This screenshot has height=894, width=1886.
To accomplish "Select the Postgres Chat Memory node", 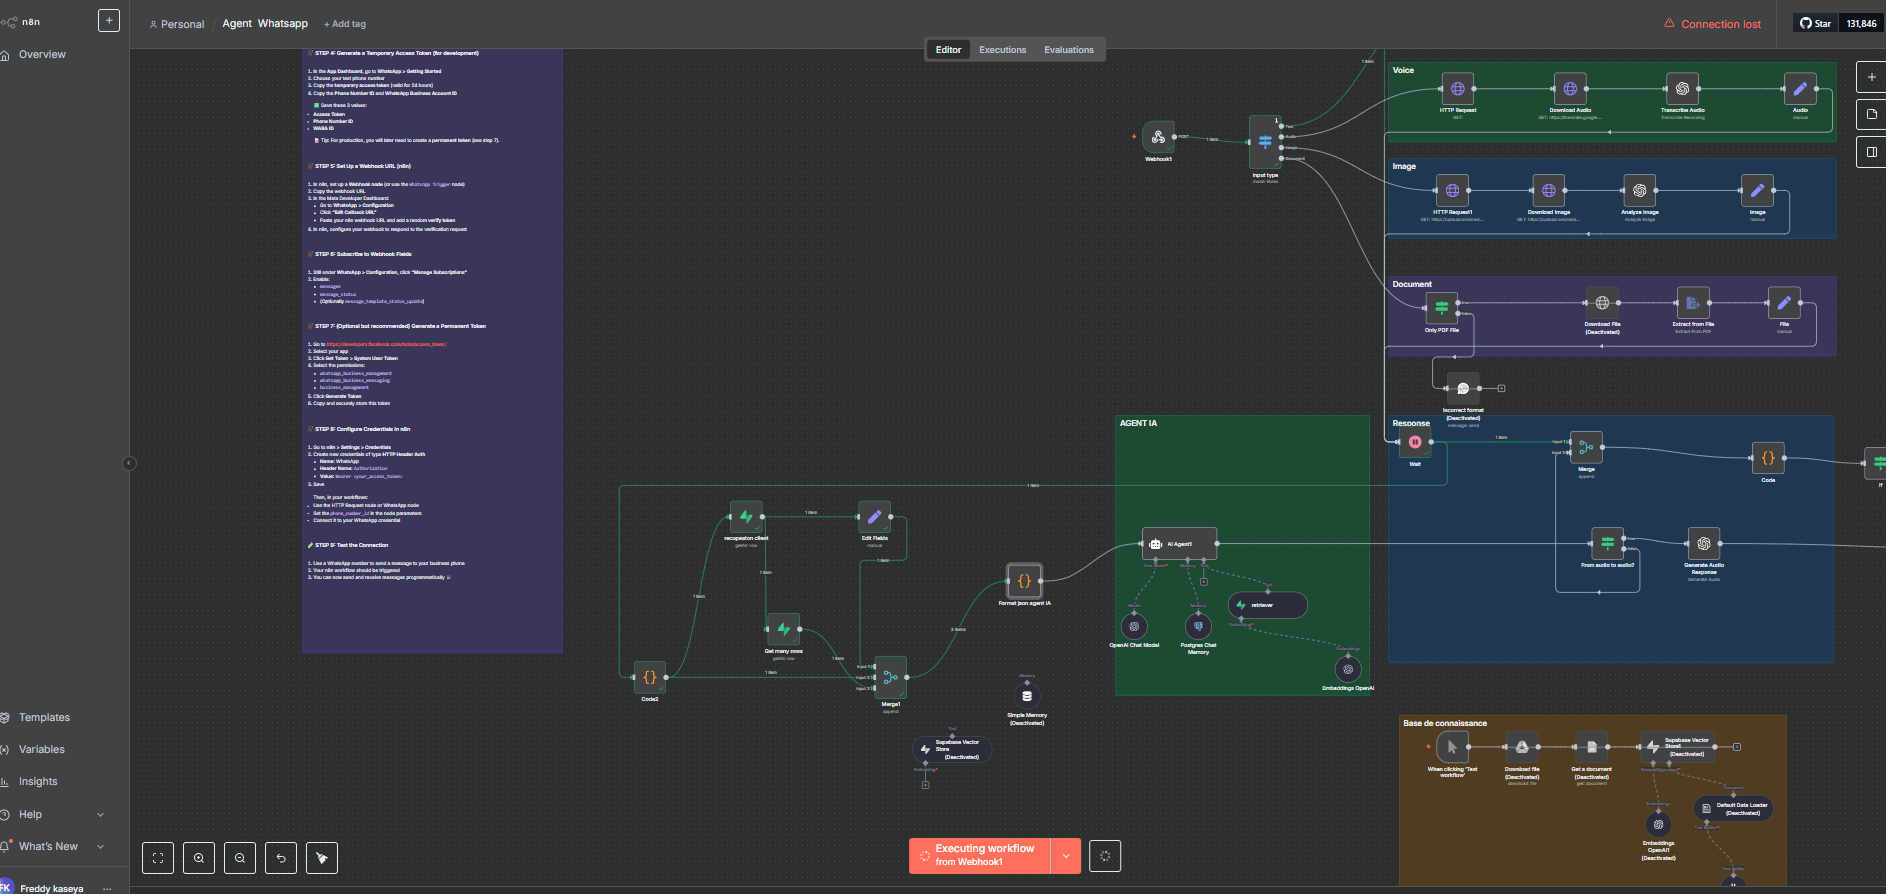I will (x=1198, y=626).
